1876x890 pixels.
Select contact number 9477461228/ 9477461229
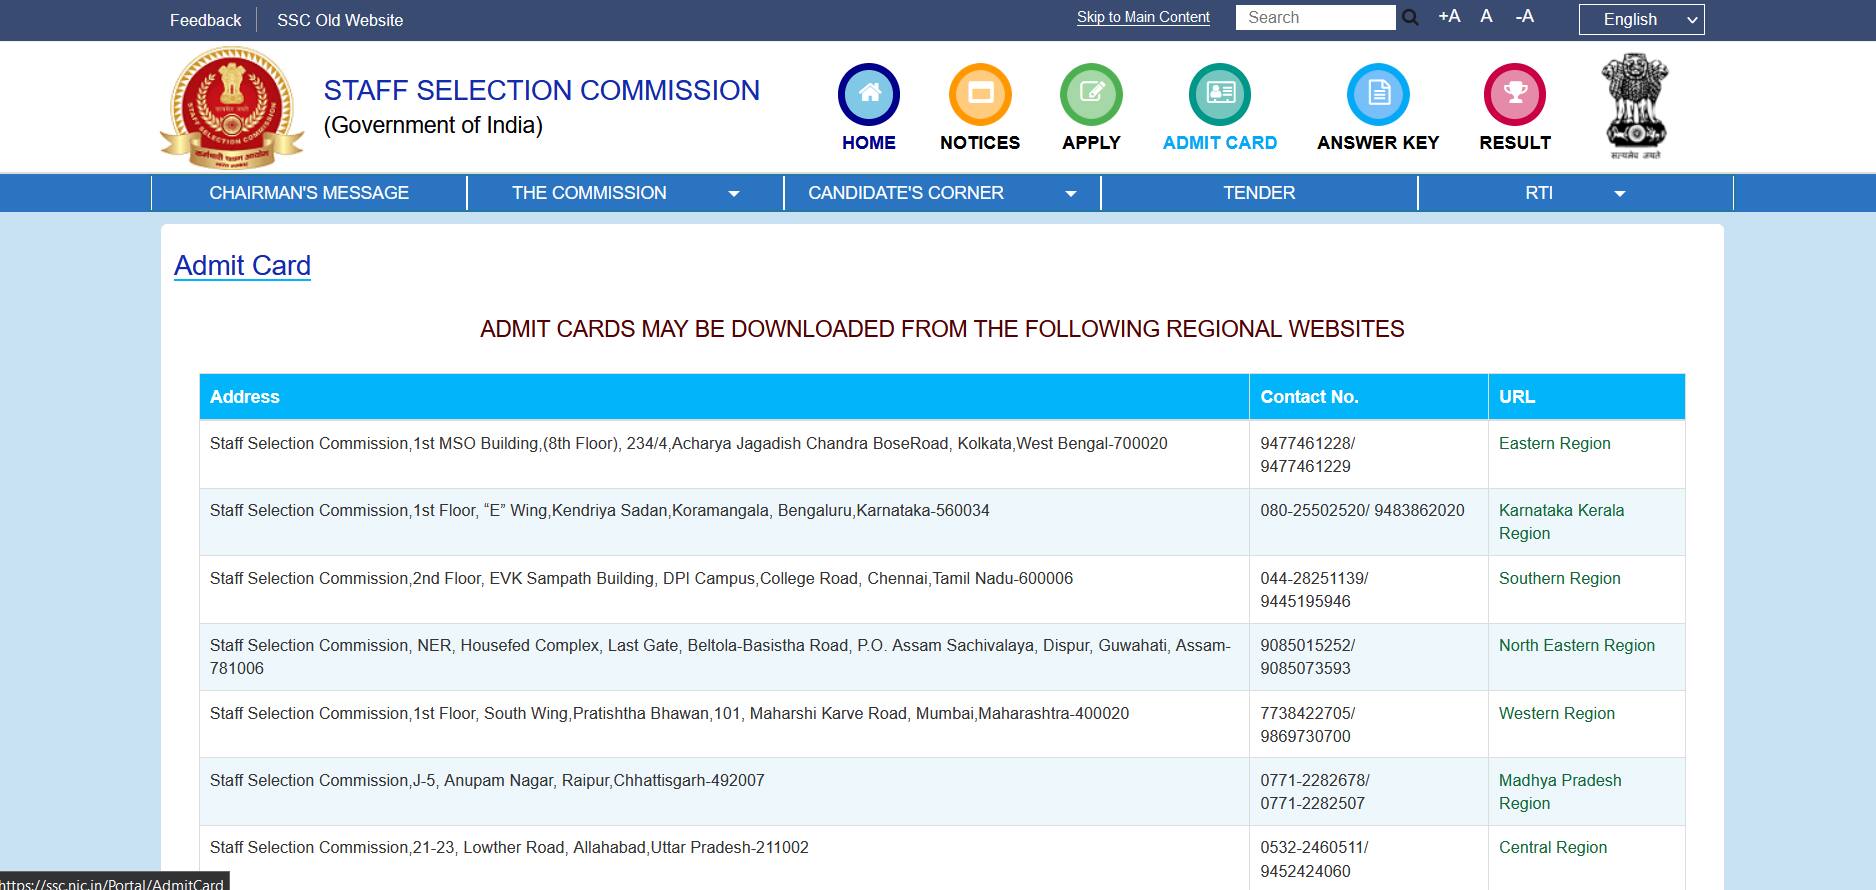pyautogui.click(x=1308, y=455)
